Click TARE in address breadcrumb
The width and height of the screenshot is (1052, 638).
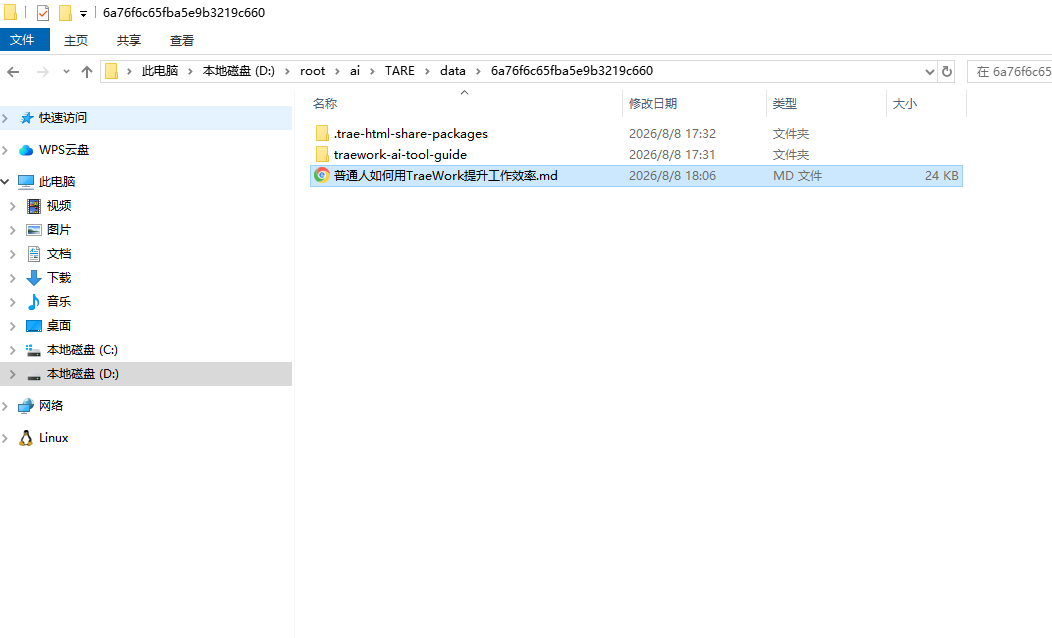point(400,70)
